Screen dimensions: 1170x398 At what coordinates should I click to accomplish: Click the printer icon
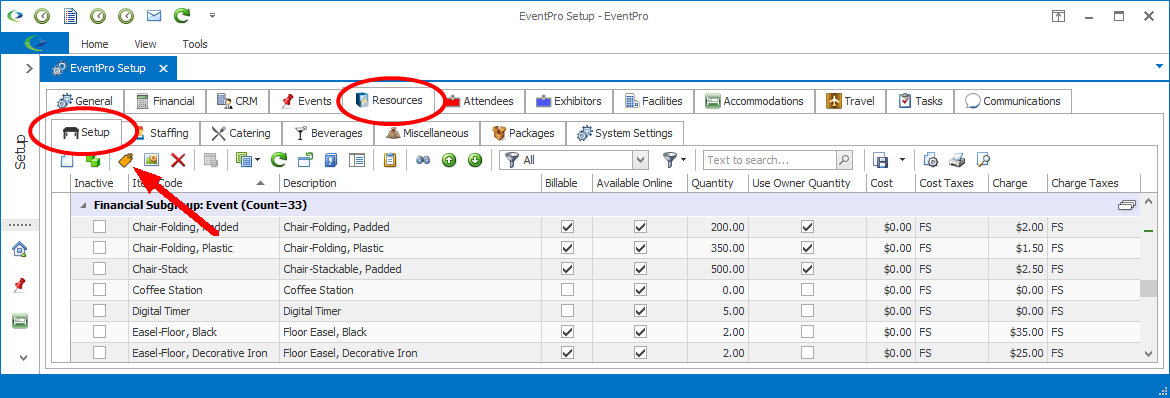(x=957, y=160)
